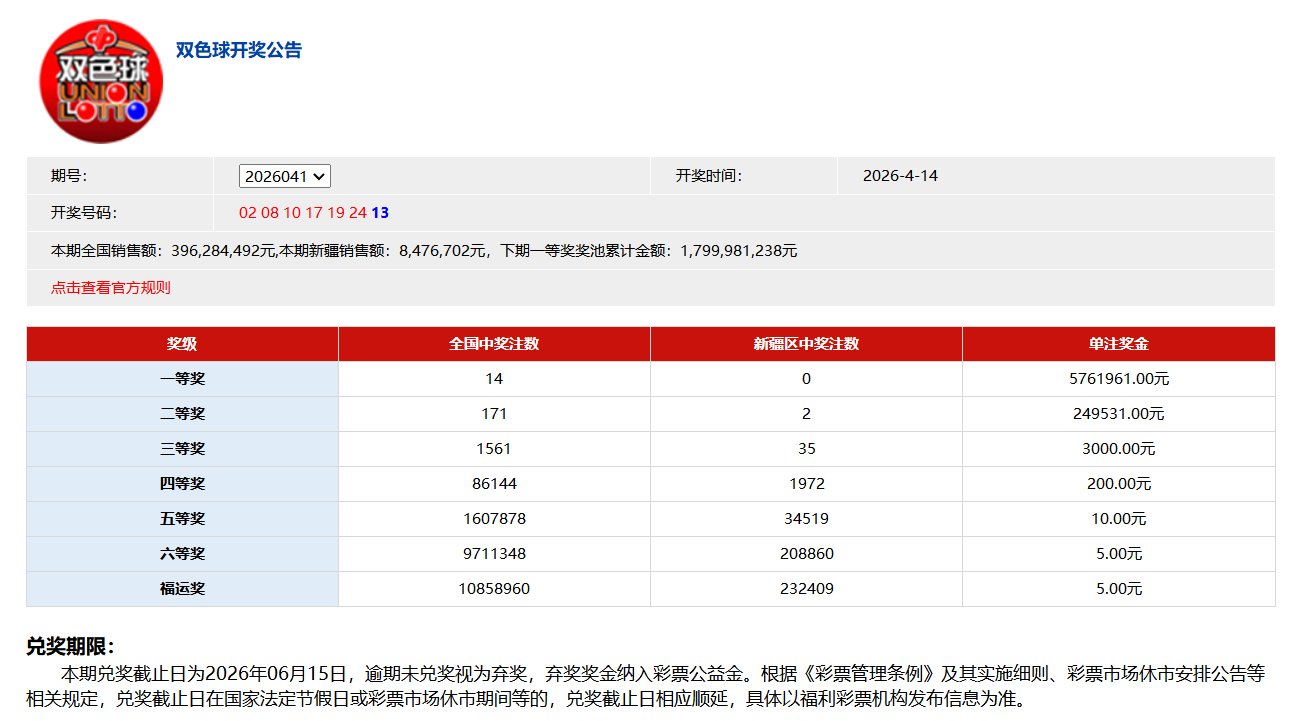Open the 期号 dropdown showing 2026041
Viewport: 1295px width, 721px height.
[x=284, y=176]
